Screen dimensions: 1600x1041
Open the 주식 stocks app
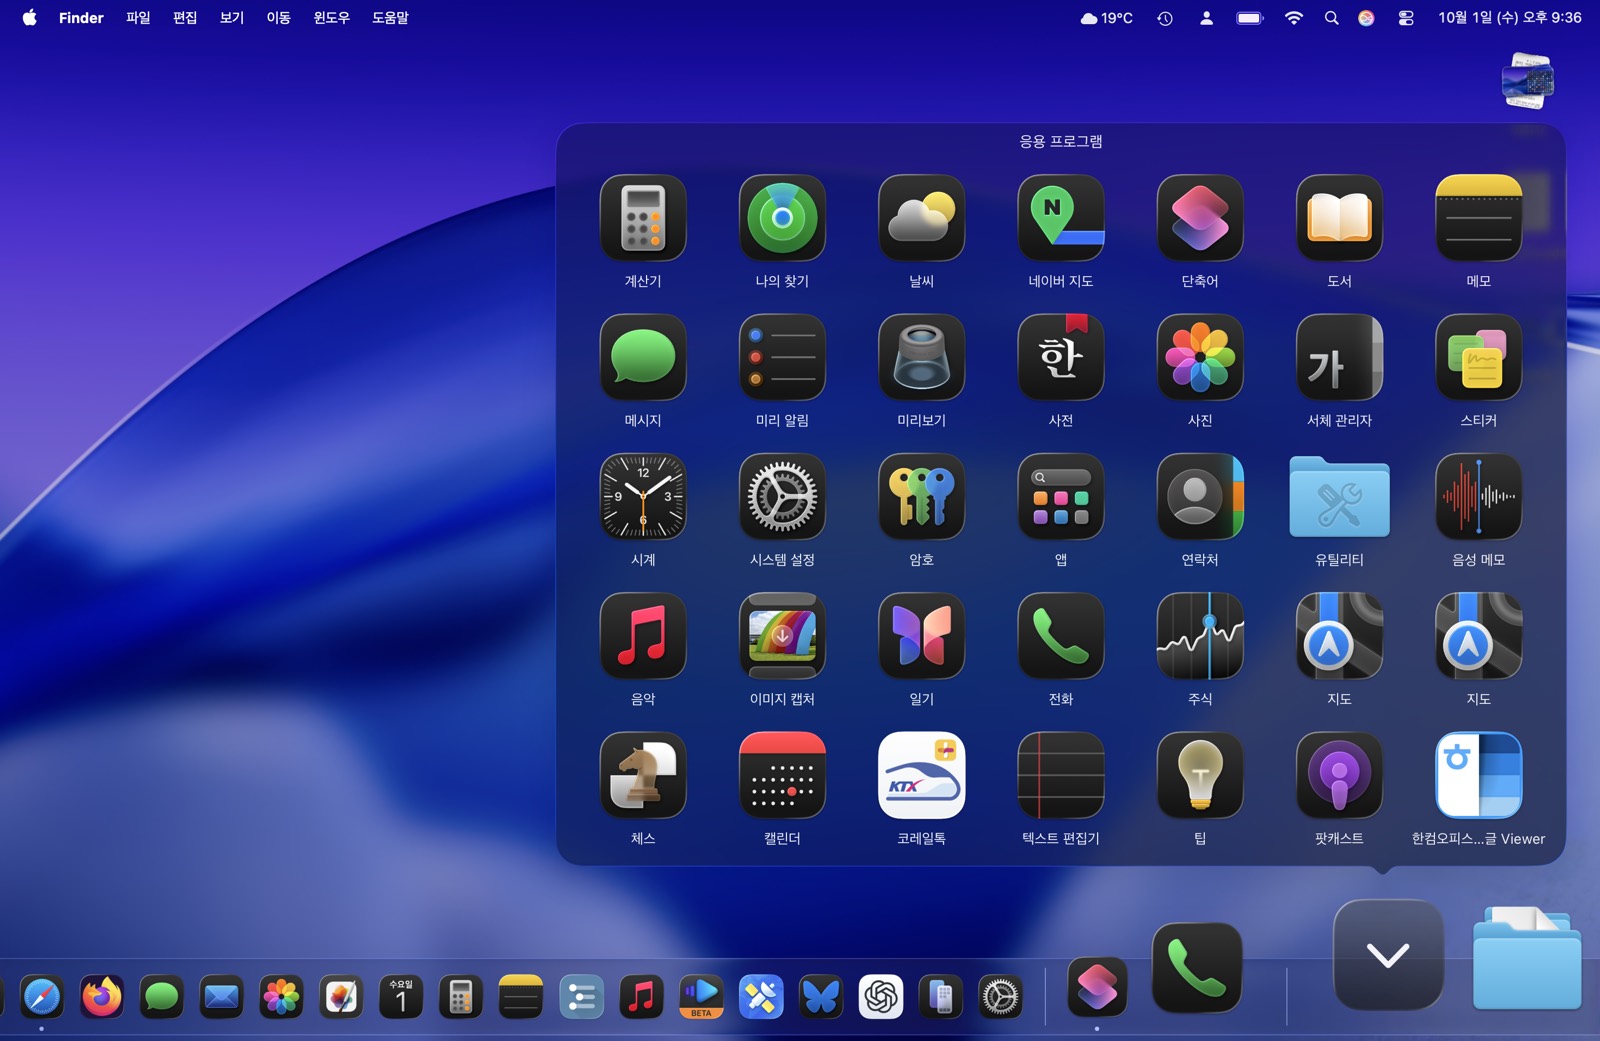(x=1200, y=636)
